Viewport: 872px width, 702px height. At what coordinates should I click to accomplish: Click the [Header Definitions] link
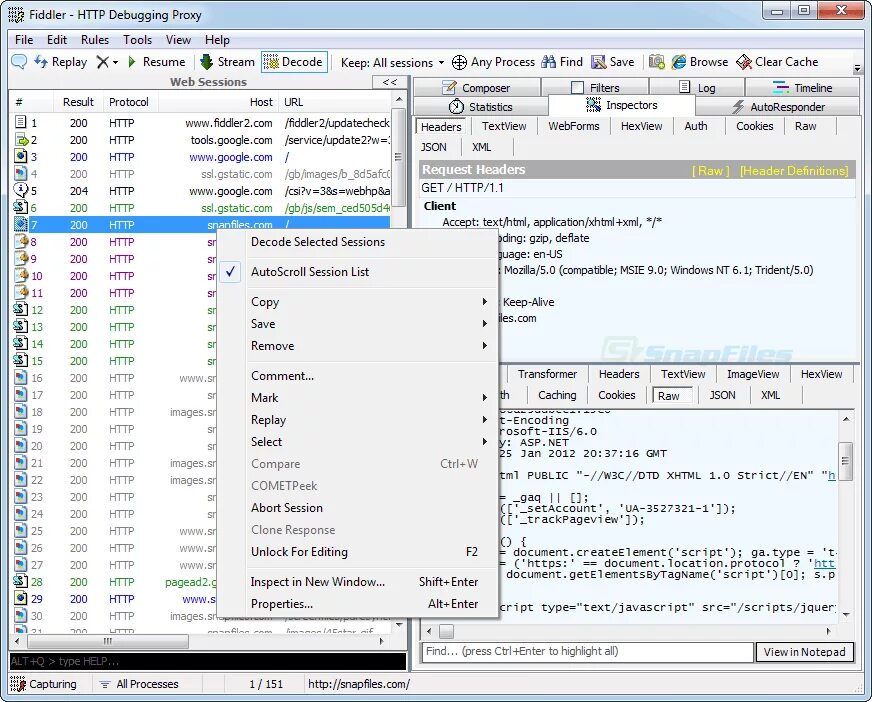794,171
